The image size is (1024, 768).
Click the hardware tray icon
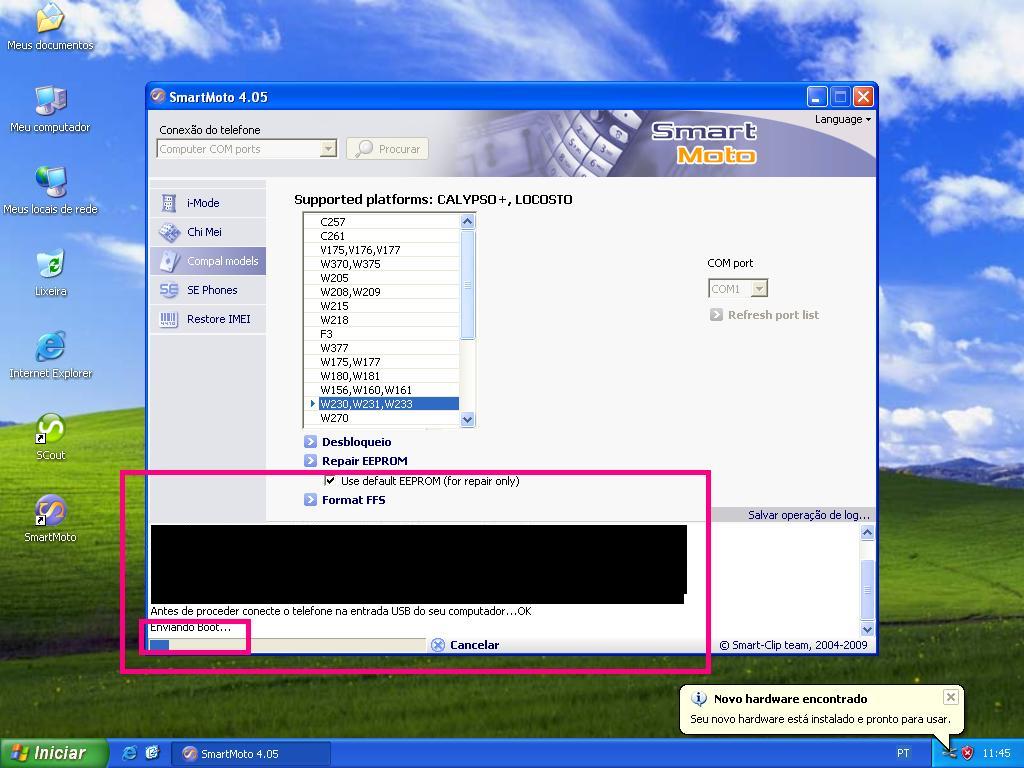click(x=950, y=753)
